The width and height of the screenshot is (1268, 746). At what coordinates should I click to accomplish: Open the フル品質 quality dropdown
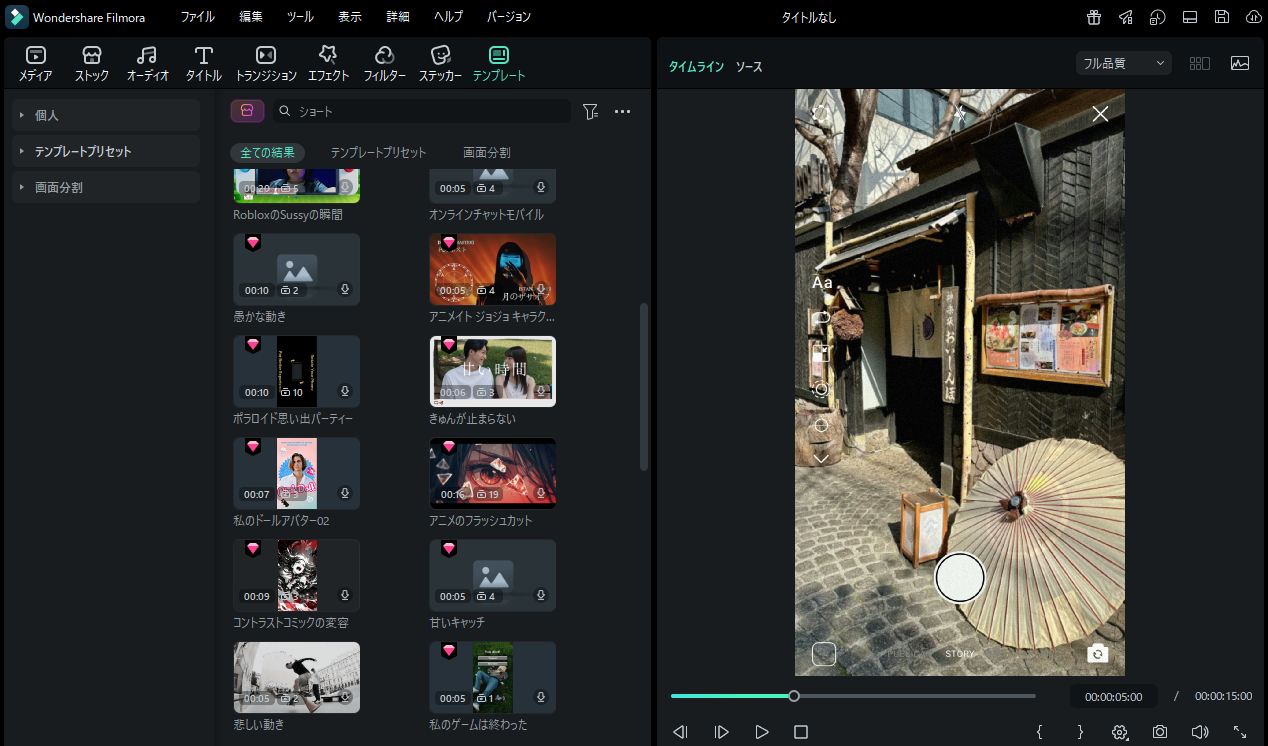tap(1124, 63)
